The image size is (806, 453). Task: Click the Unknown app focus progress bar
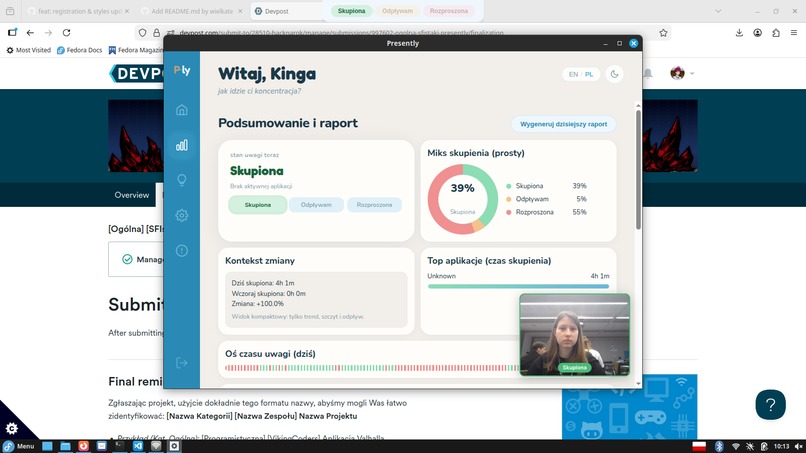[518, 286]
